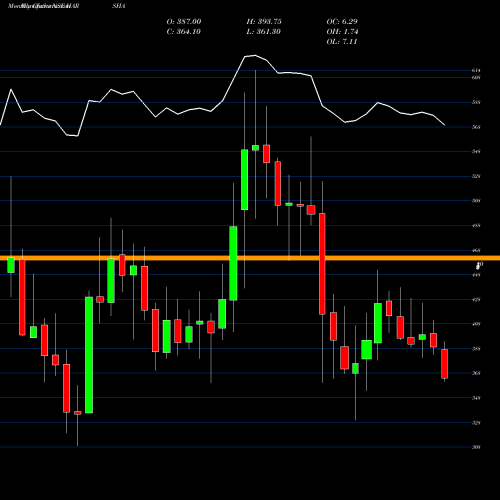The image size is (500, 500).
Task: Click the 328 price axis label
Action: (476, 423)
